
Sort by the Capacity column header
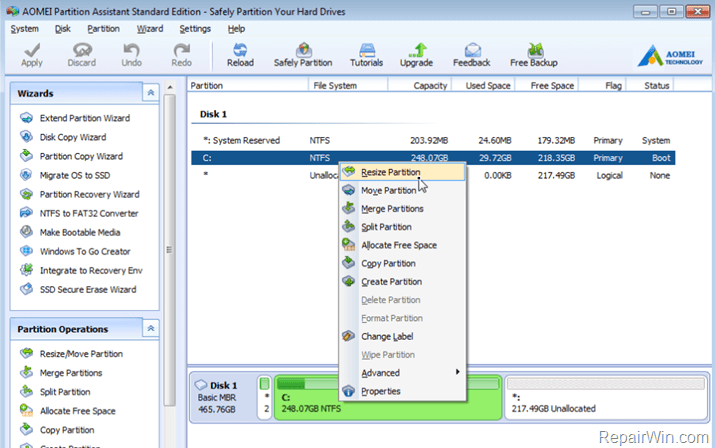point(420,85)
